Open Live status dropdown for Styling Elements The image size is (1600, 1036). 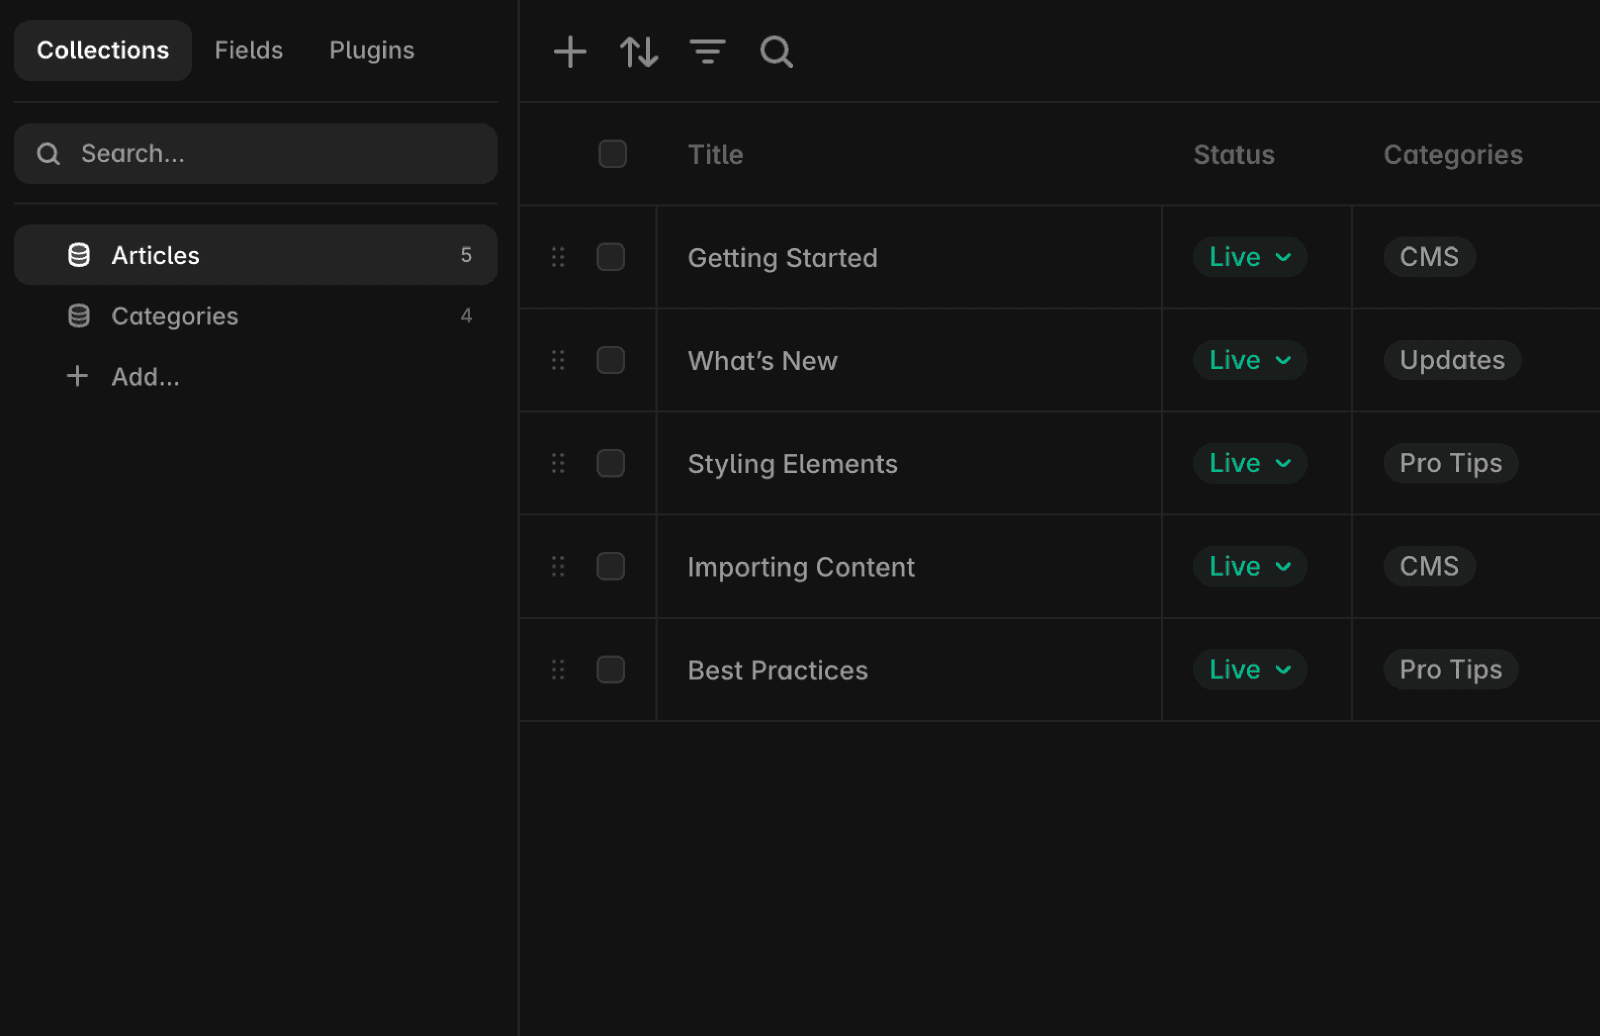tap(1250, 463)
